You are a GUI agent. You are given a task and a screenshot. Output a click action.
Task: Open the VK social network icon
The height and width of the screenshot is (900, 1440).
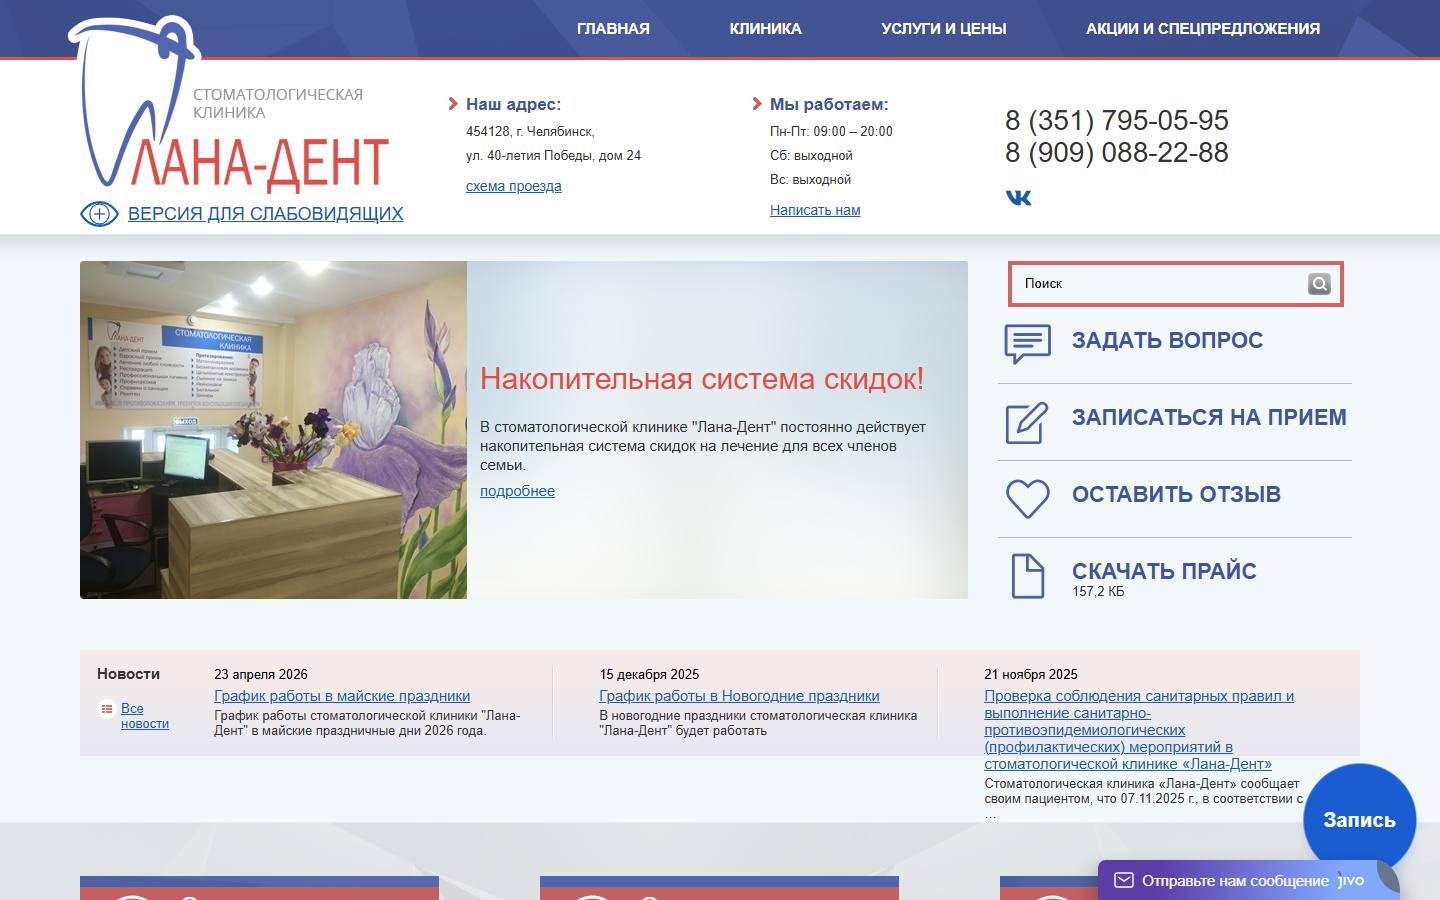pyautogui.click(x=1018, y=197)
